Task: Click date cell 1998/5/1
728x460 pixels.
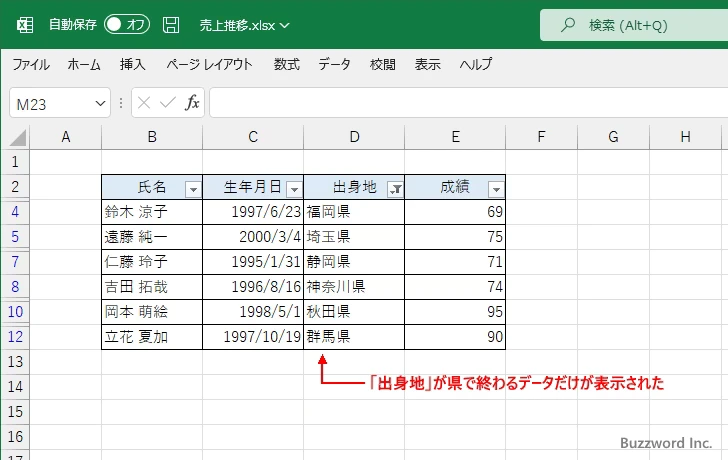Action: click(253, 312)
